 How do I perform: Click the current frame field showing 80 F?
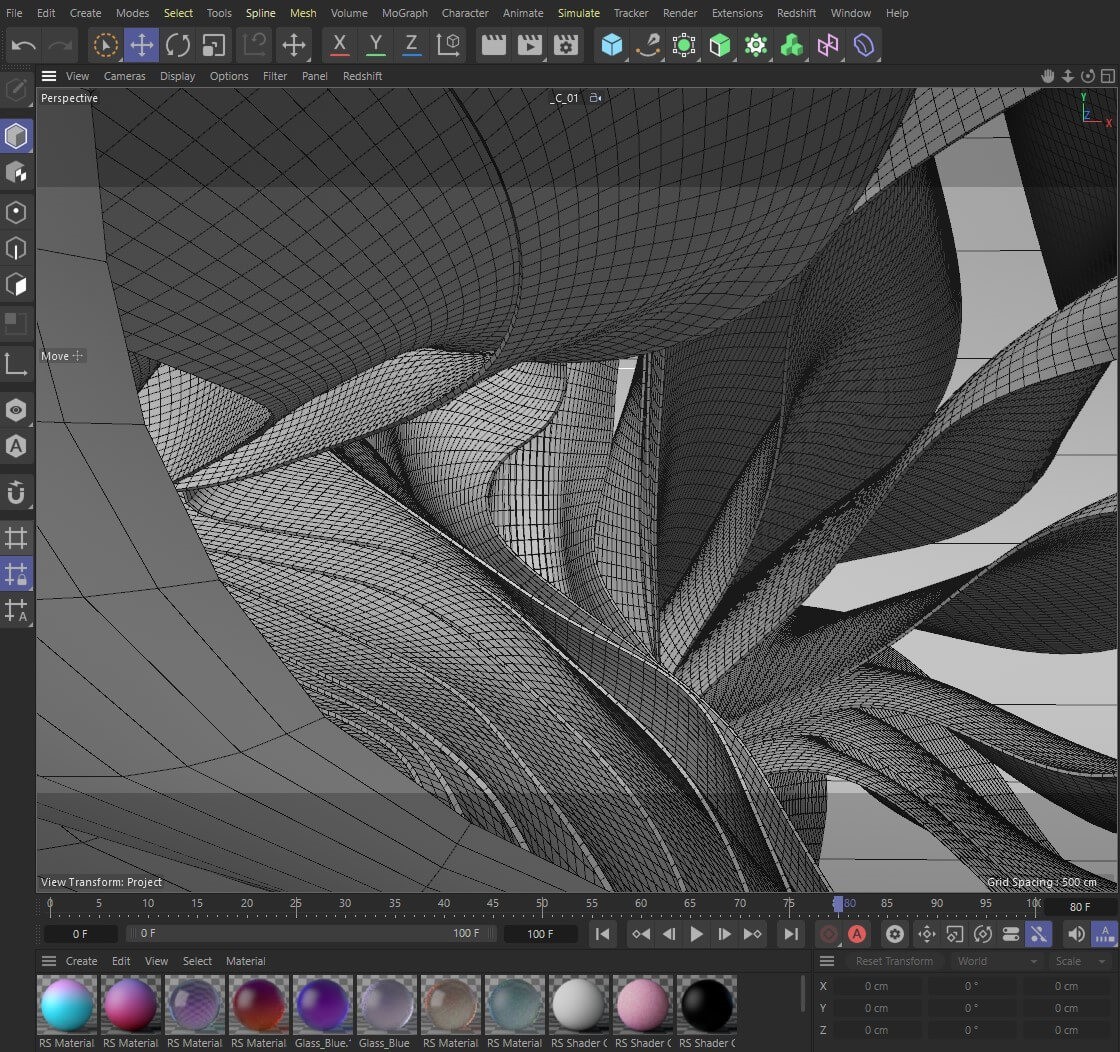click(1080, 907)
